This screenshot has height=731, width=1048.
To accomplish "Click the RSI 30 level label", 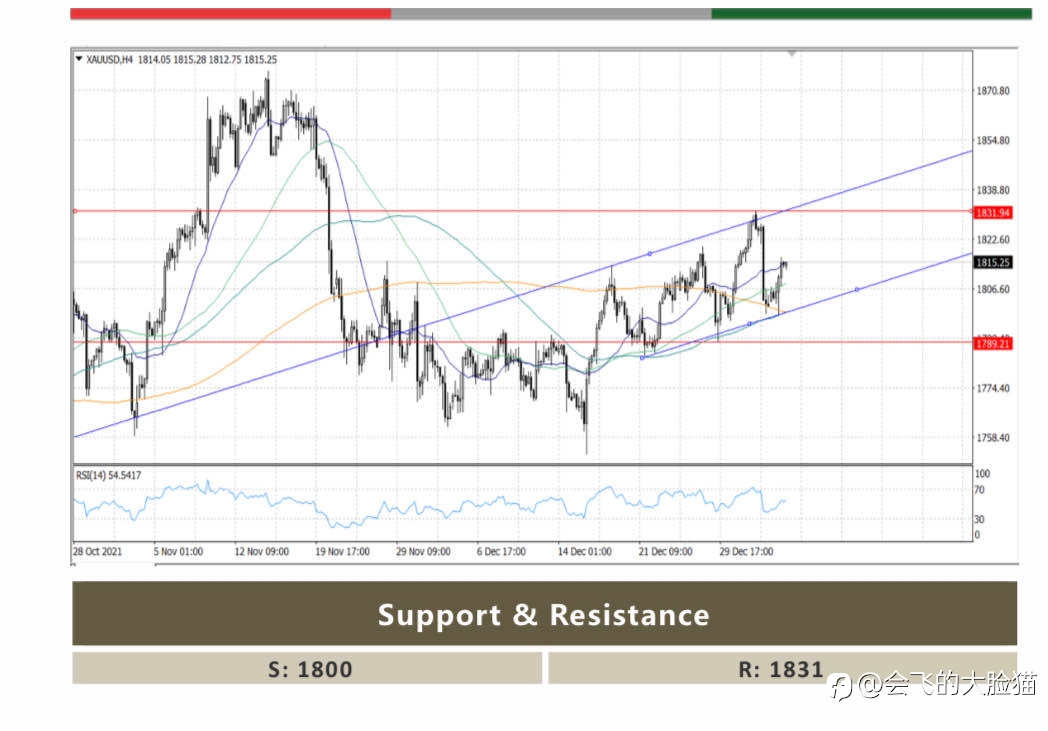I will pyautogui.click(x=979, y=519).
